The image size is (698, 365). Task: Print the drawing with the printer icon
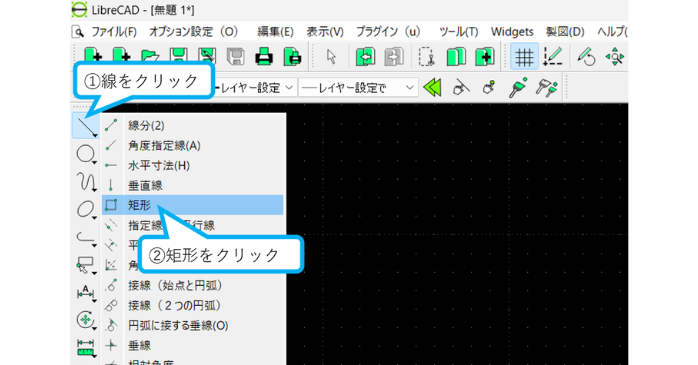click(x=264, y=57)
